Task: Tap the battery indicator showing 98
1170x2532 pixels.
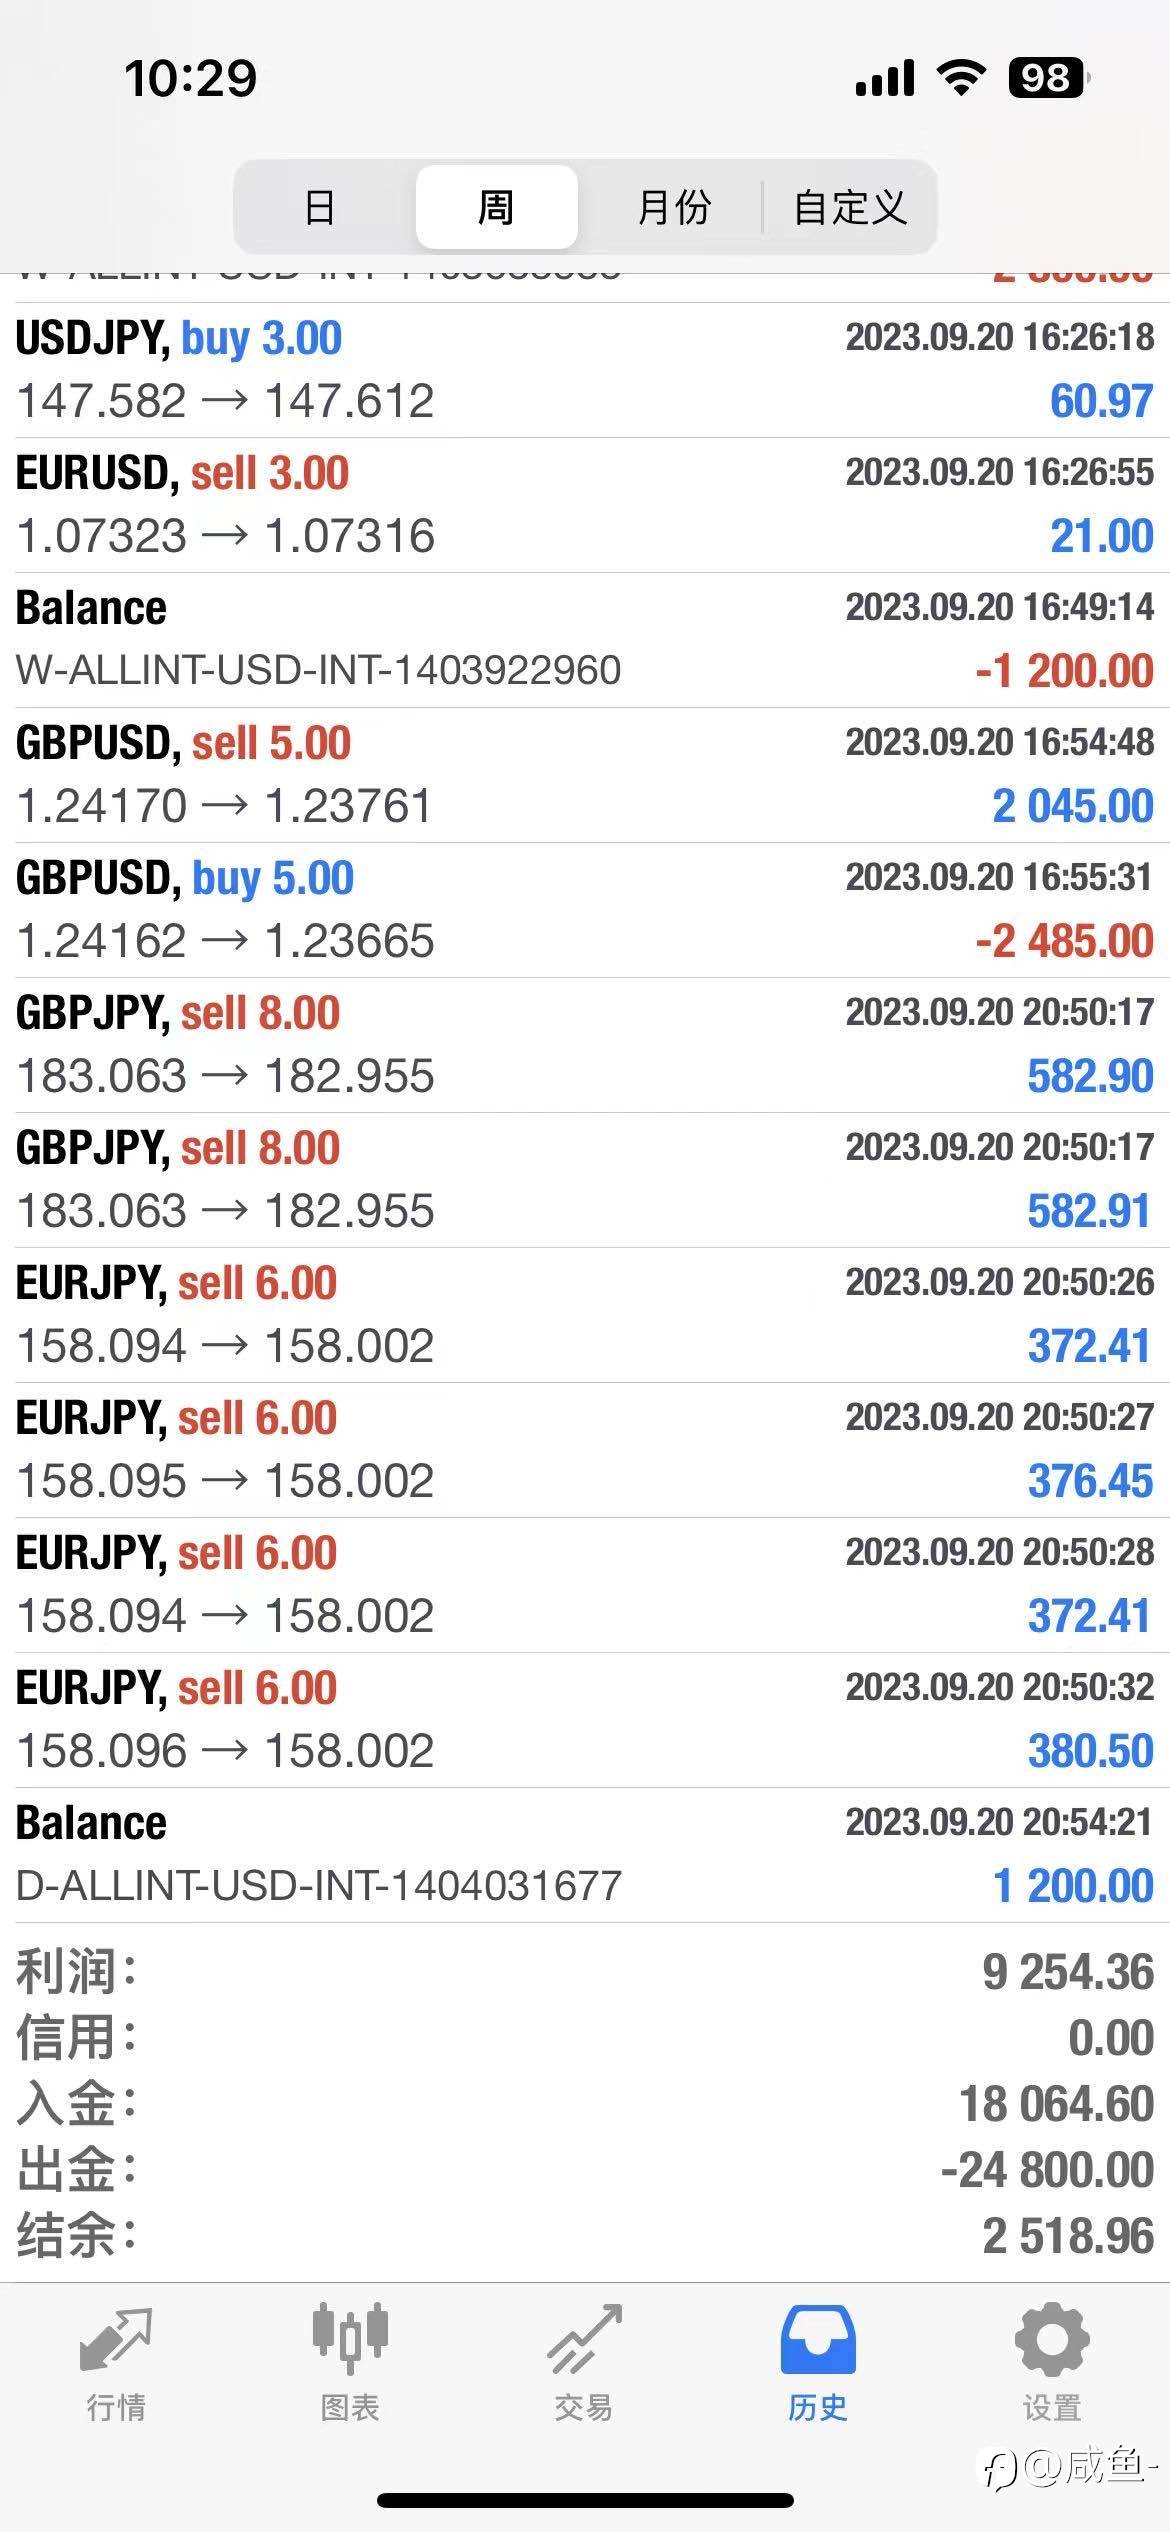Action: [1048, 77]
